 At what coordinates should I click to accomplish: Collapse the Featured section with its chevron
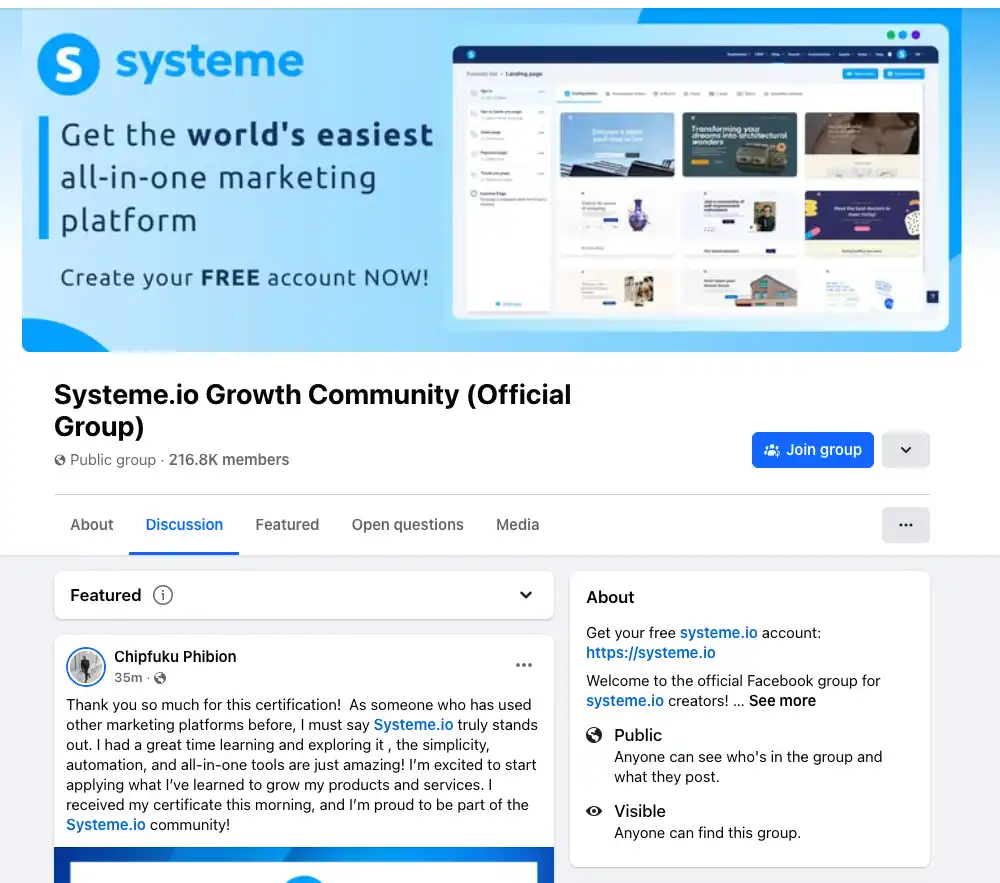pos(525,594)
